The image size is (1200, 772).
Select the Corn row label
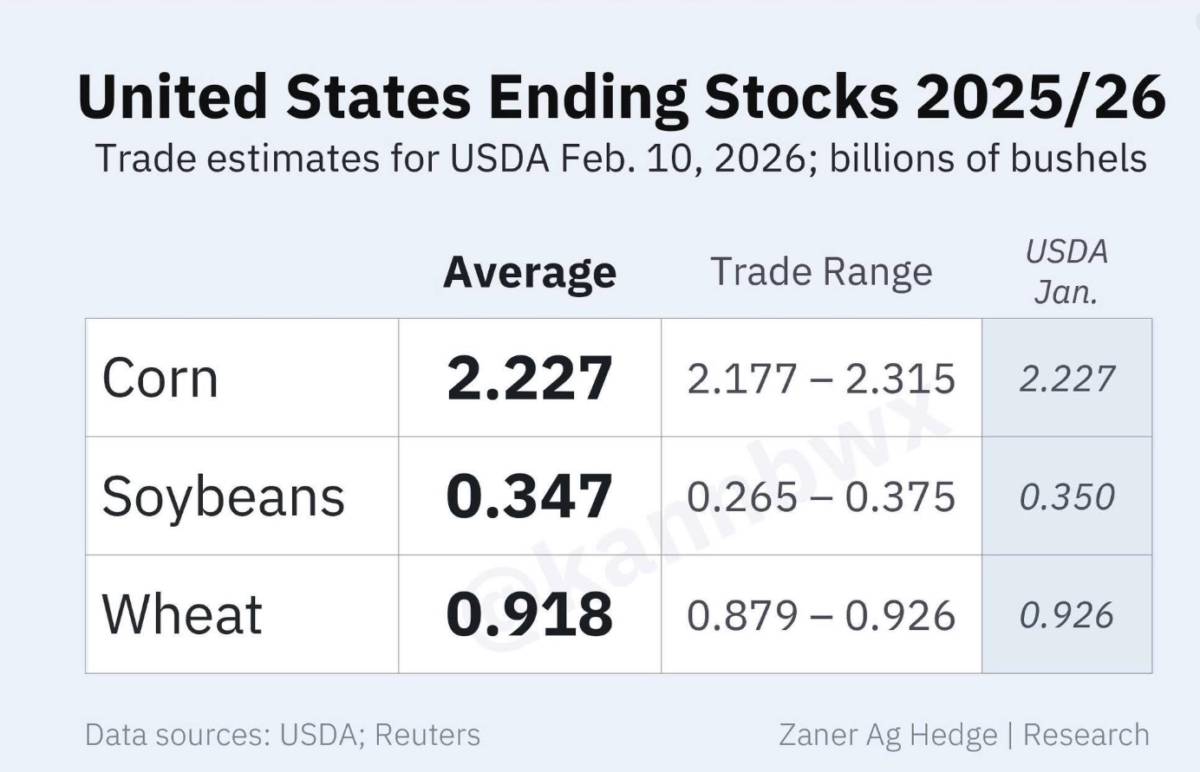160,379
